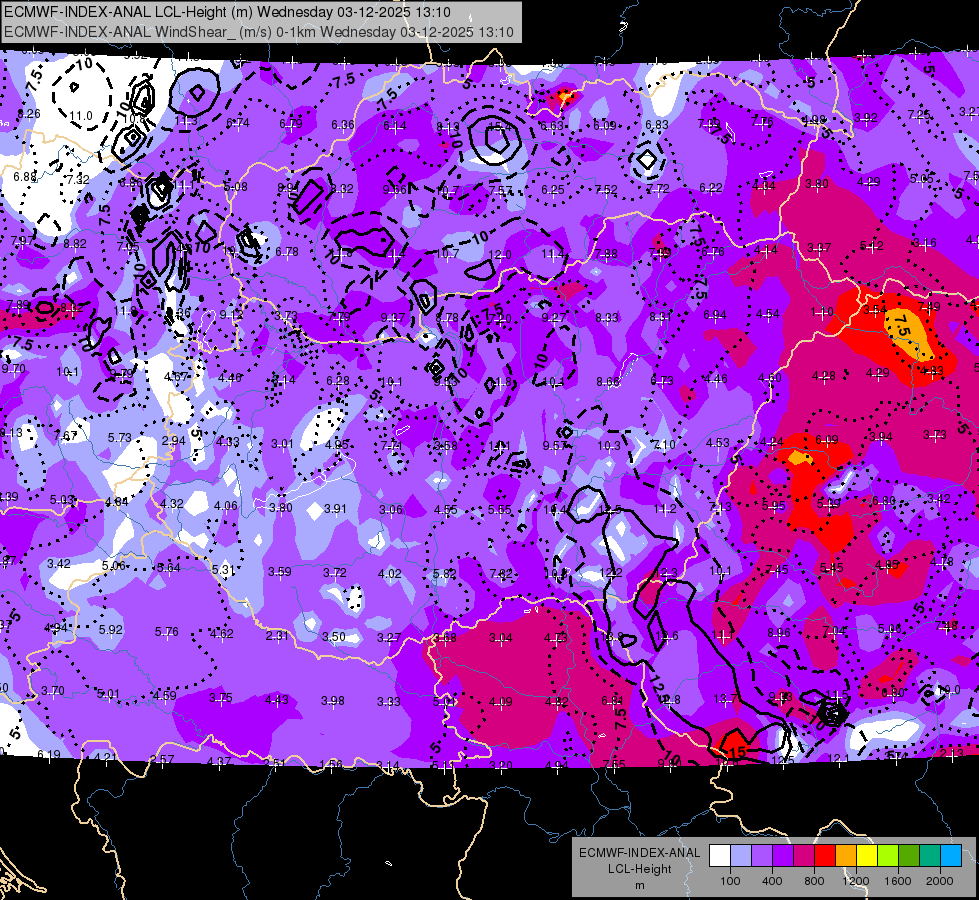Image resolution: width=979 pixels, height=900 pixels.
Task: Click the teal legend color swatch
Action: point(930,856)
